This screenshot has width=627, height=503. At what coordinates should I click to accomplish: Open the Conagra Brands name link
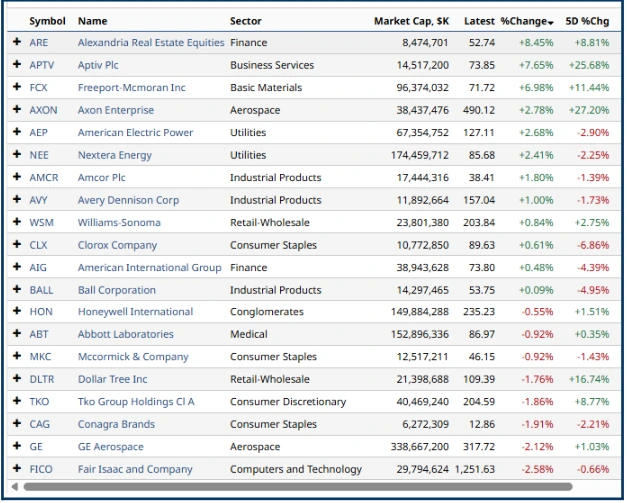click(x=116, y=424)
